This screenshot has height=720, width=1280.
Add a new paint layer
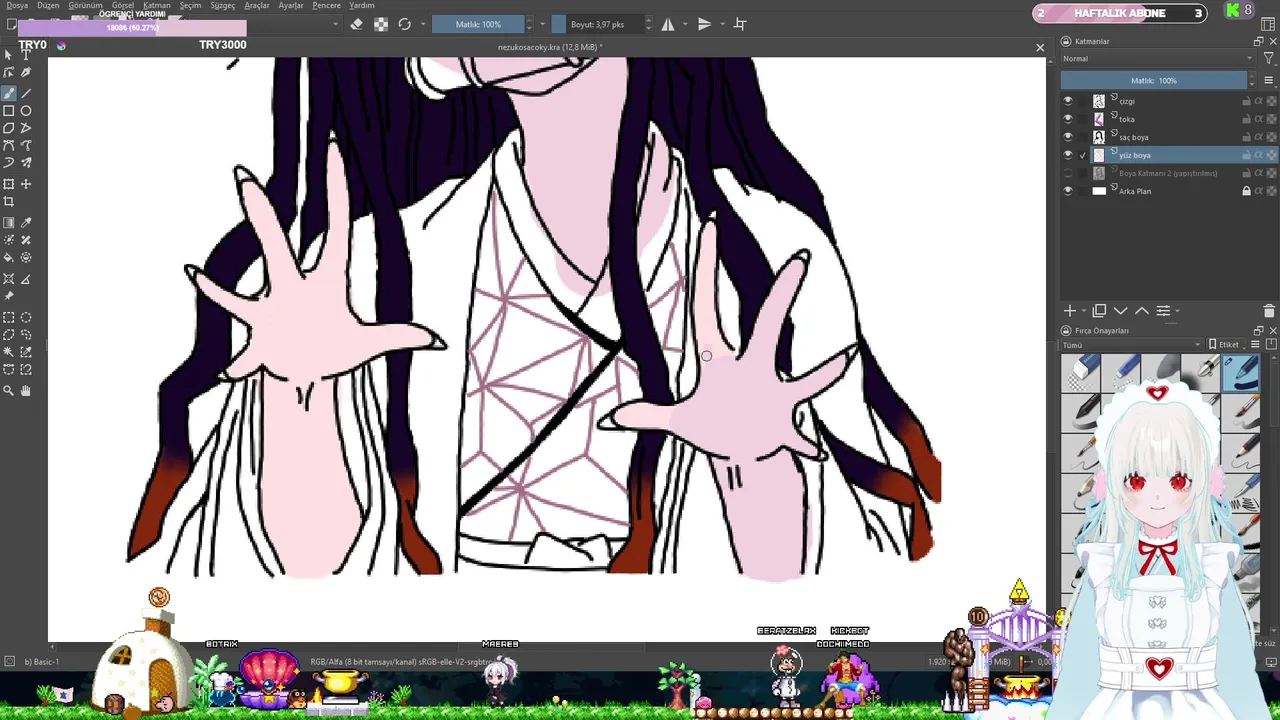[x=1070, y=312]
